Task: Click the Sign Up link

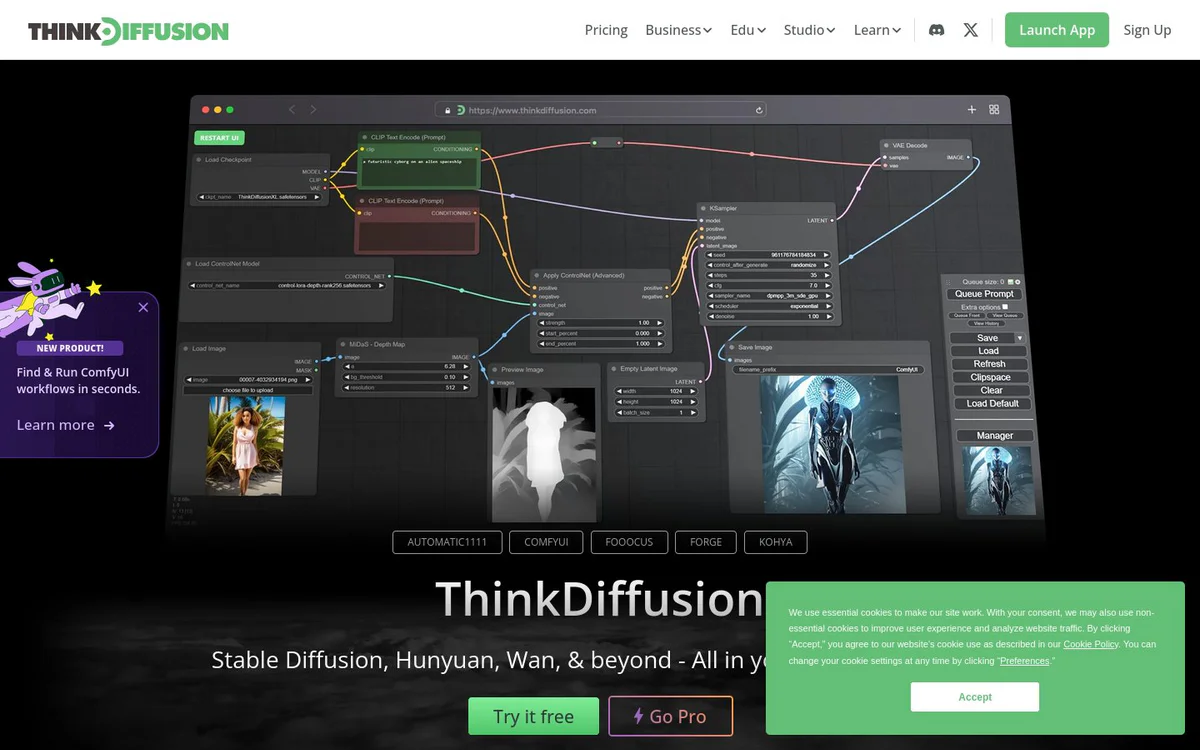Action: pyautogui.click(x=1147, y=30)
